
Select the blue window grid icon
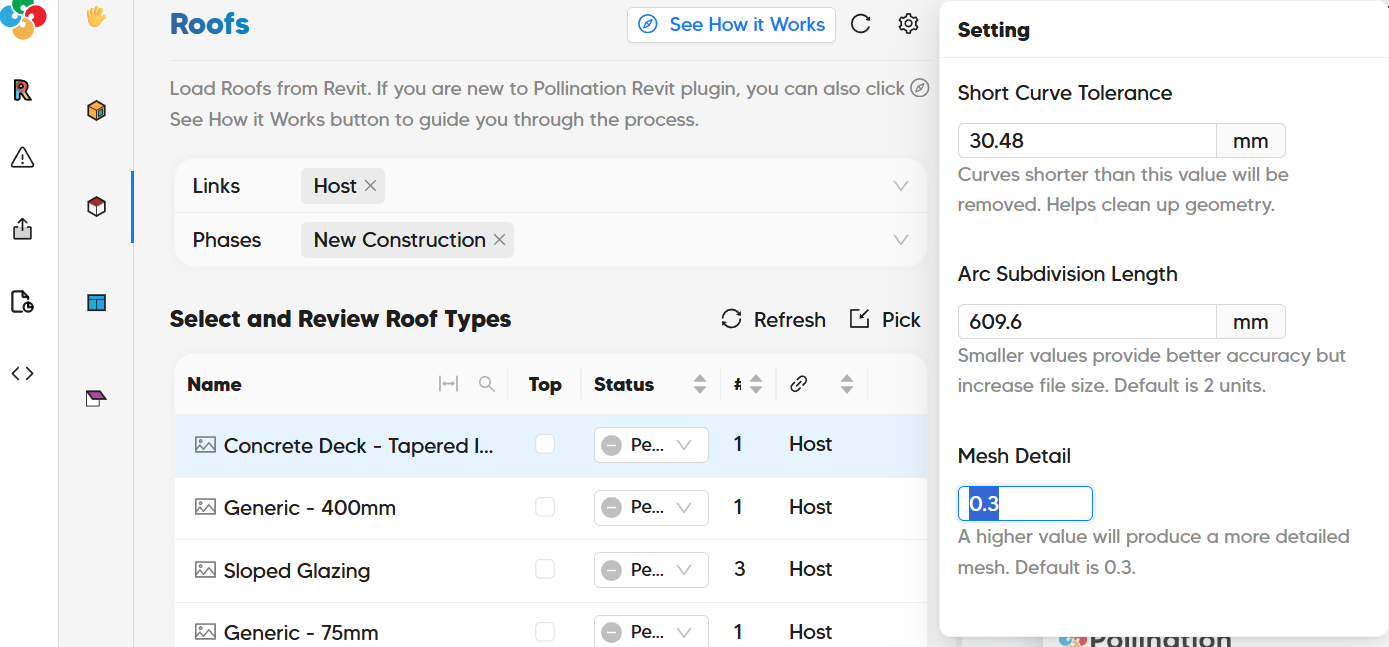(x=96, y=302)
